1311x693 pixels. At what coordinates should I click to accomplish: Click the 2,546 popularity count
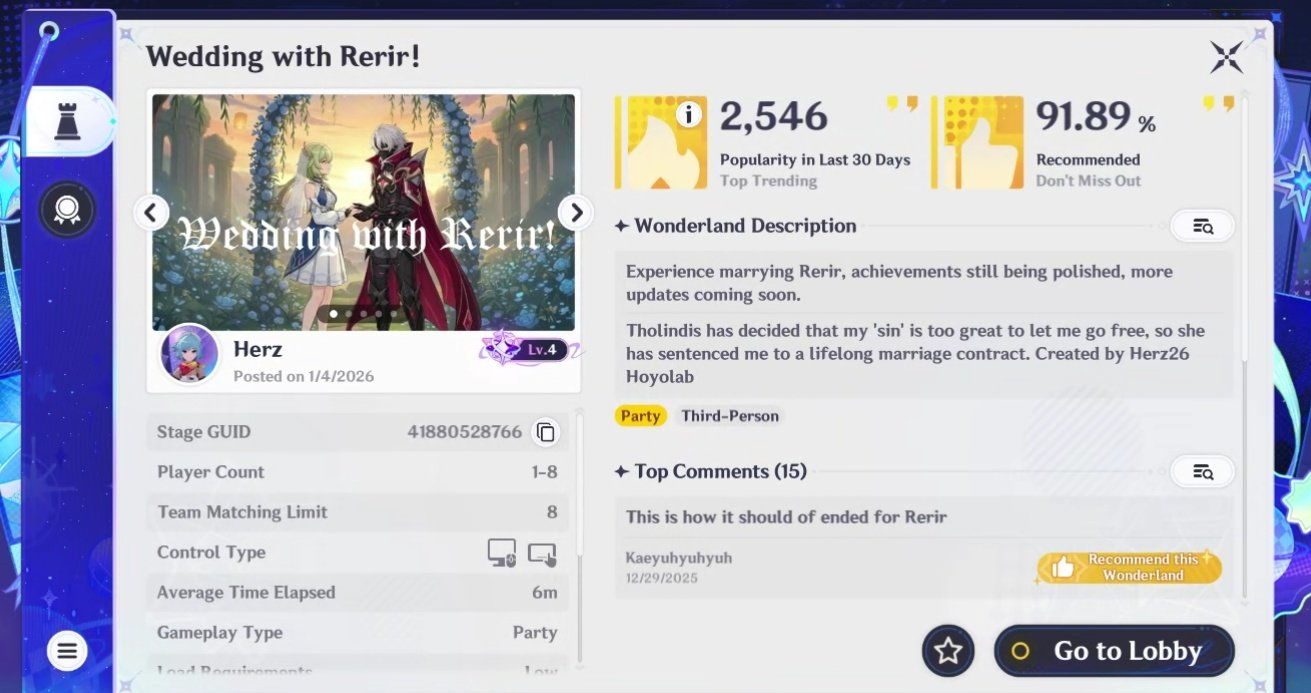pyautogui.click(x=774, y=117)
